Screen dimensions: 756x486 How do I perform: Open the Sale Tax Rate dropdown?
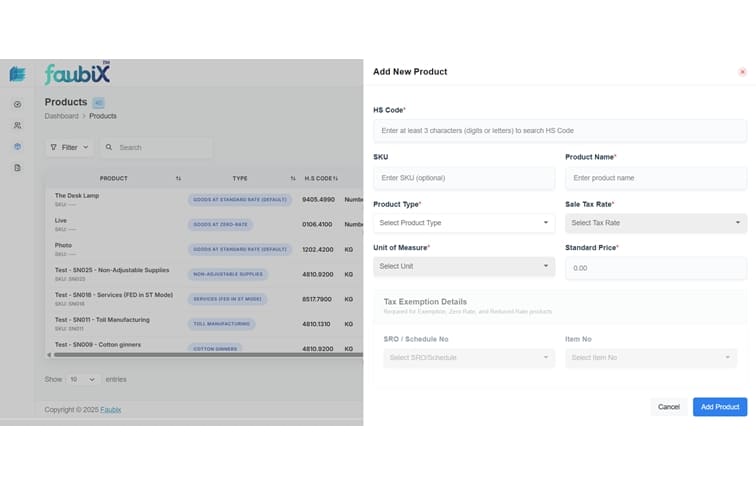click(x=655, y=223)
